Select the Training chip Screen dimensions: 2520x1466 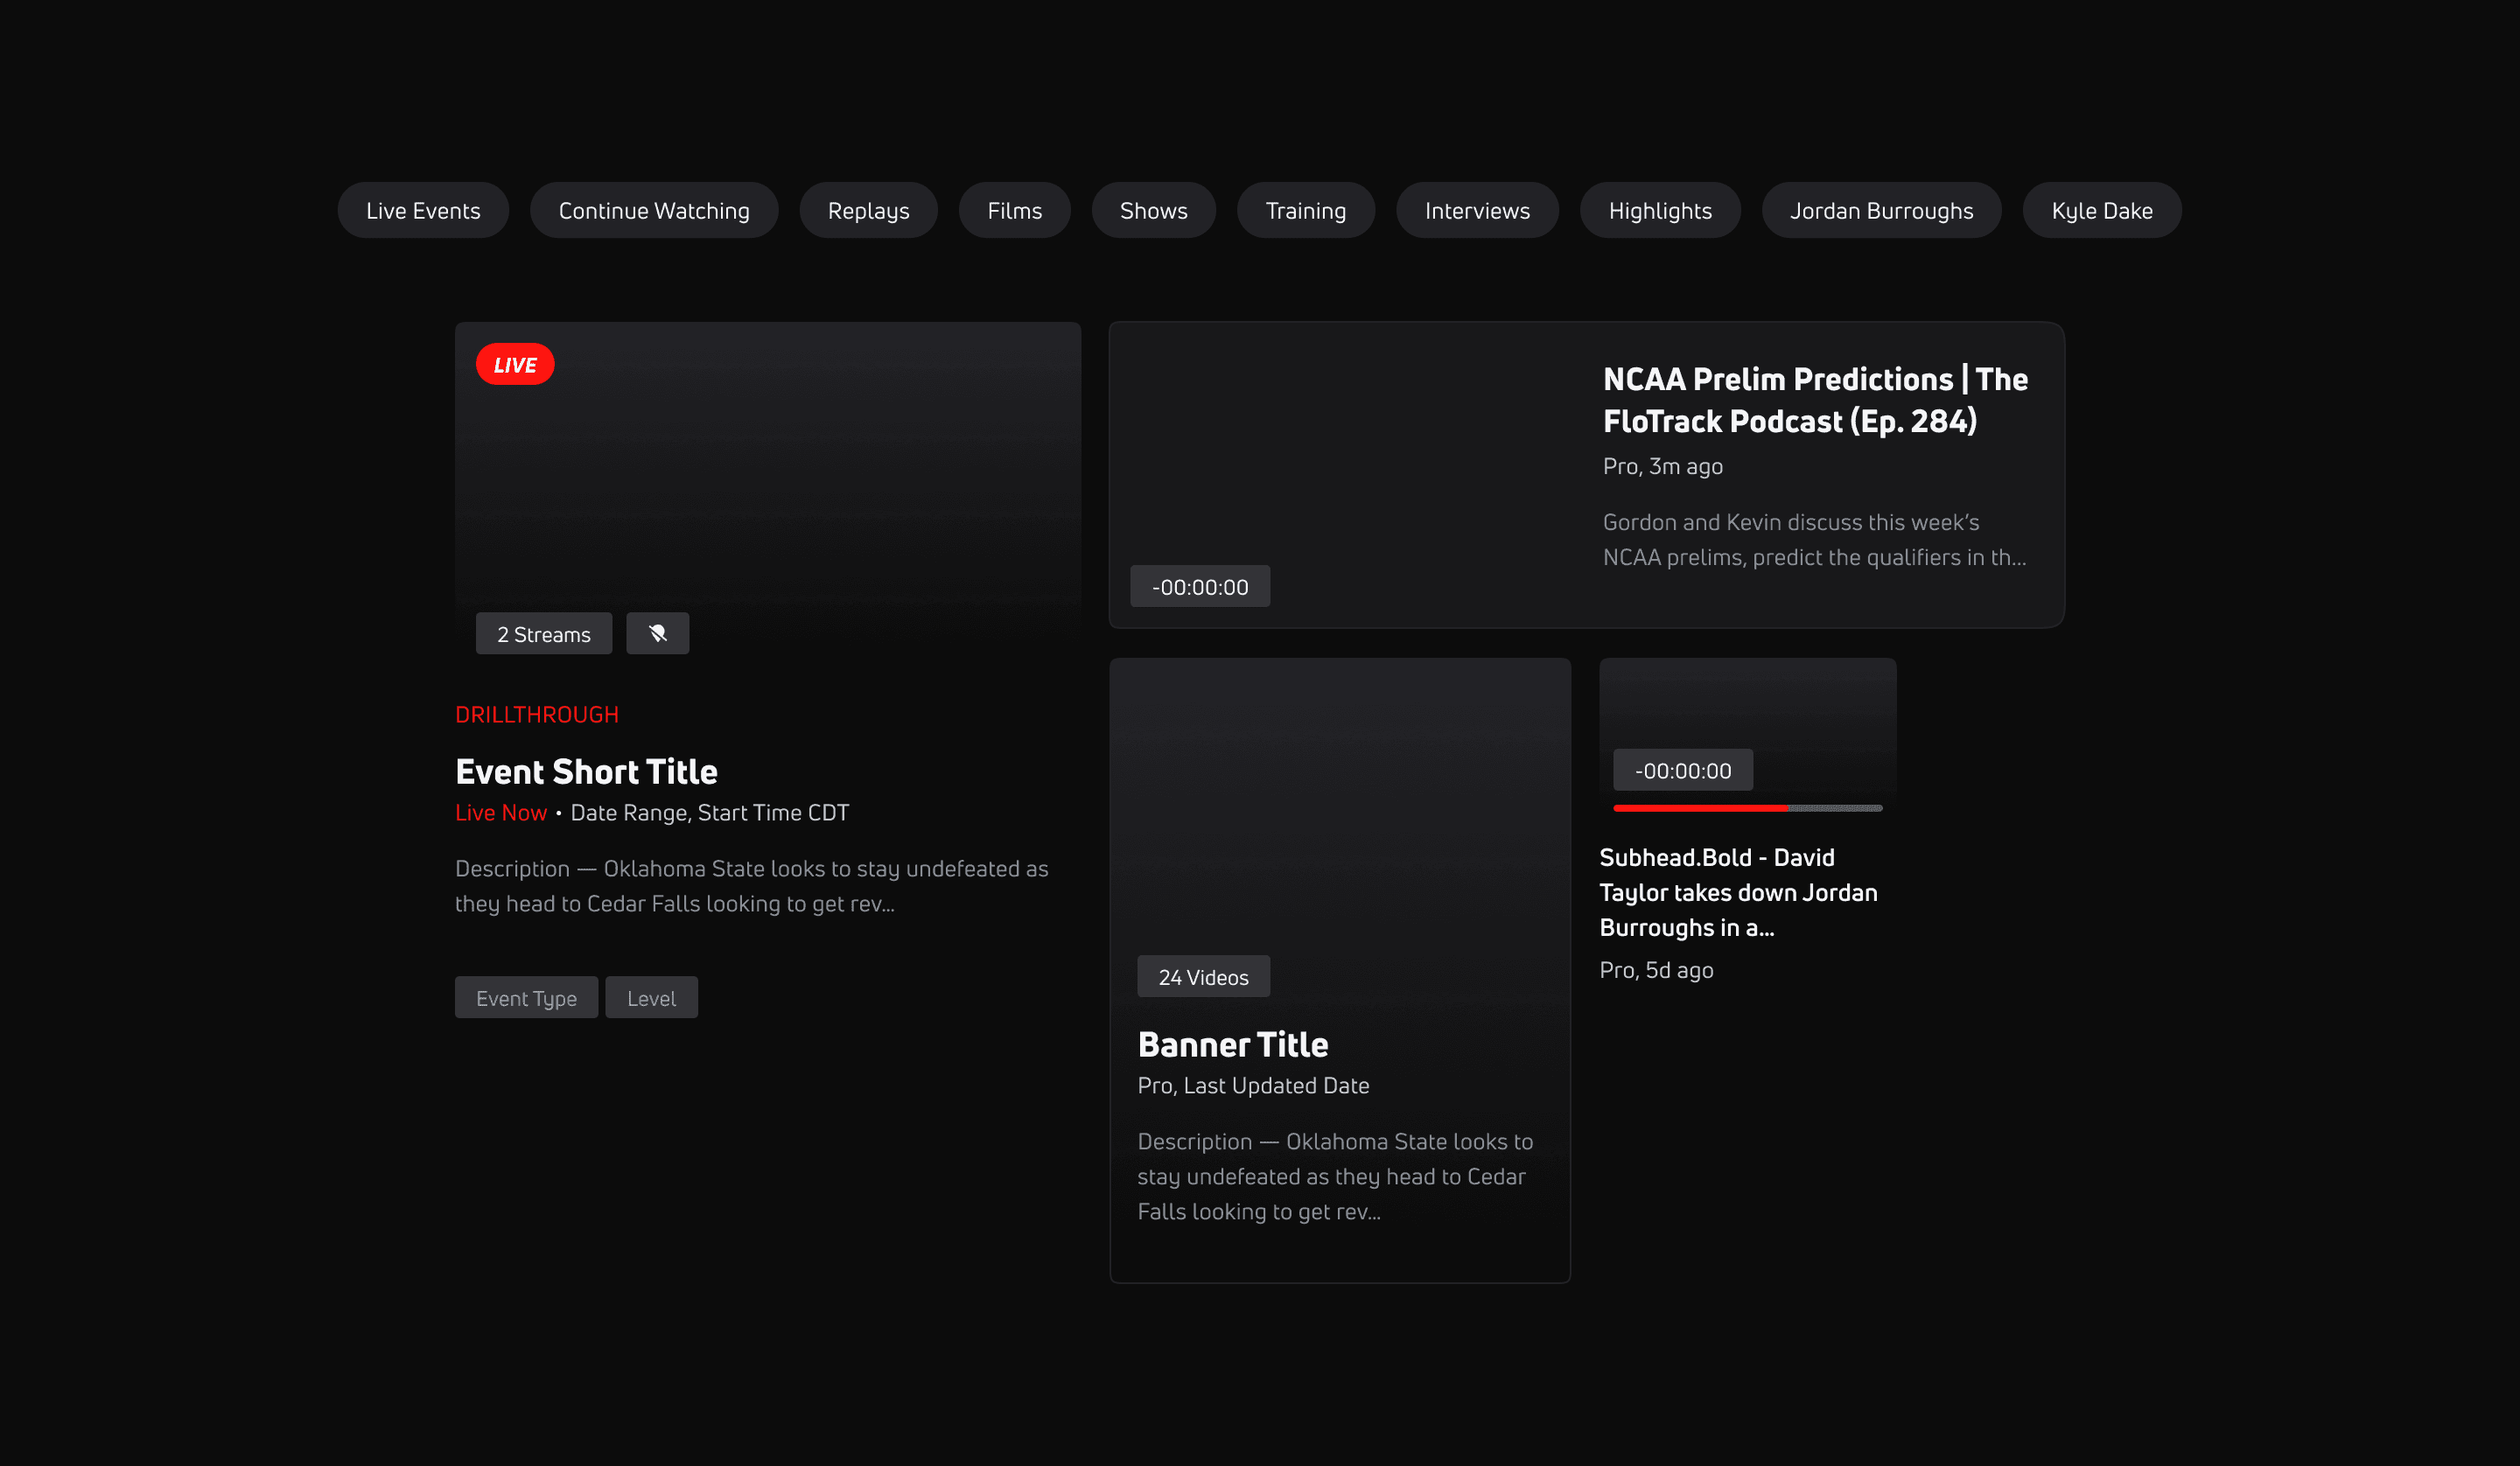(x=1305, y=210)
